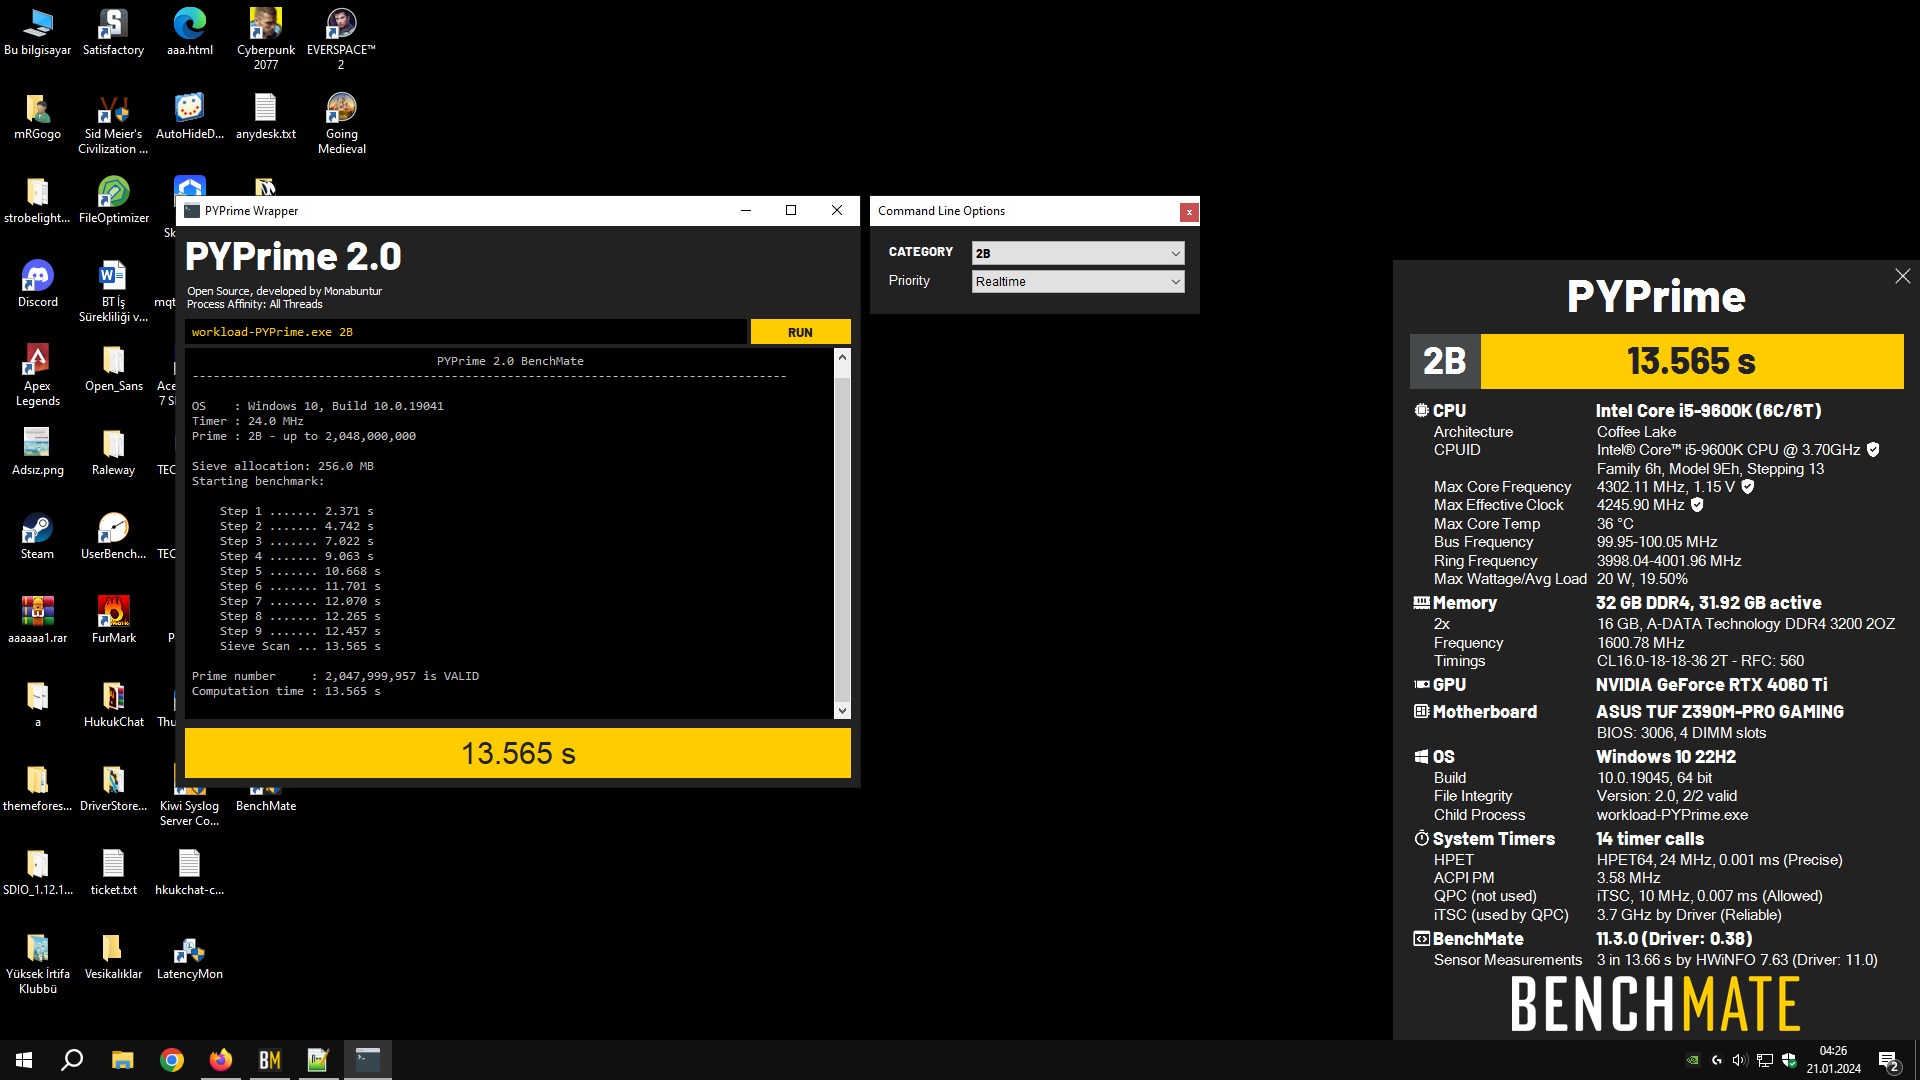Viewport: 1920px width, 1080px height.
Task: Open the HukukChat desktop icon
Action: (113, 704)
